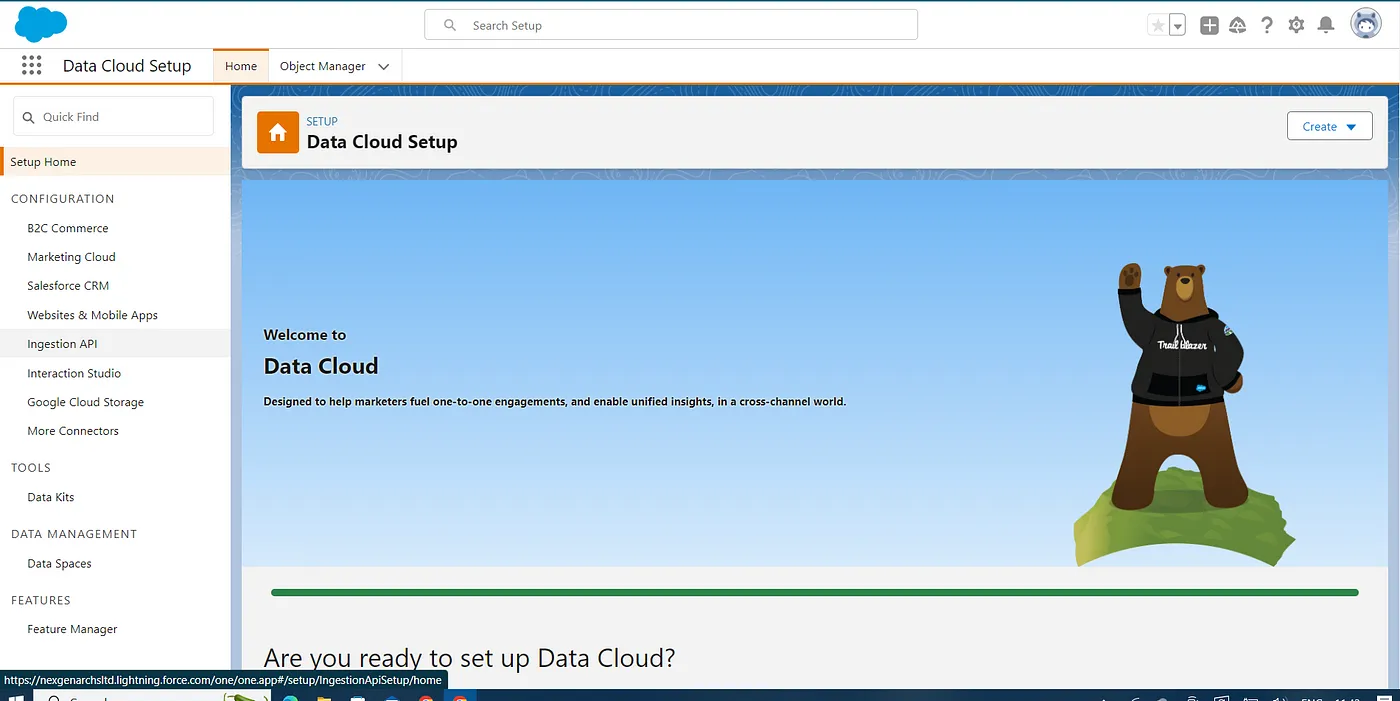The height and width of the screenshot is (701, 1400).
Task: Click the 'Data Cloud' banner heading
Action: (321, 366)
